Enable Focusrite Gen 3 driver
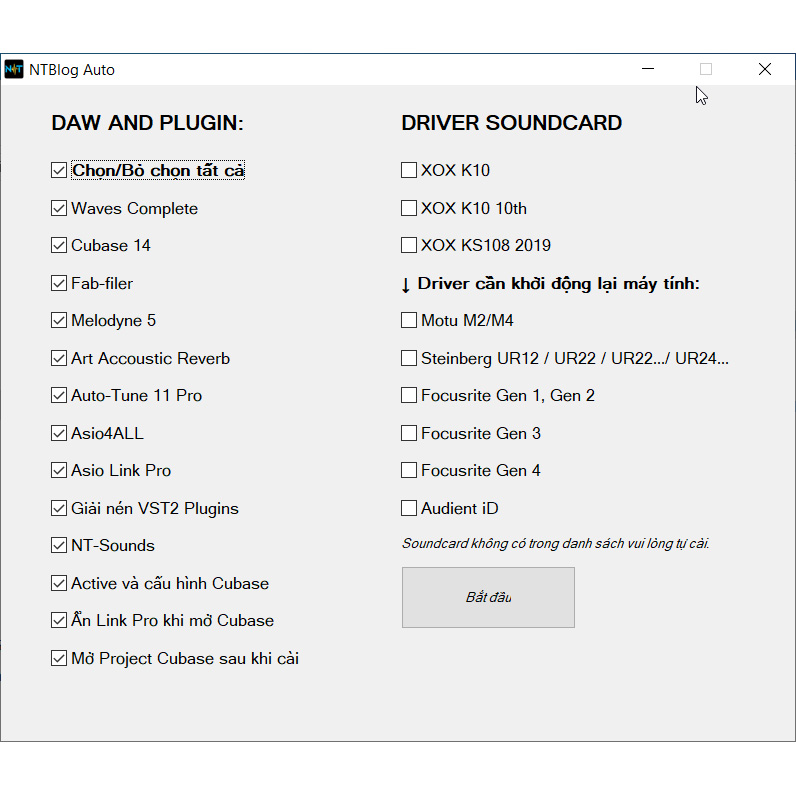The width and height of the screenshot is (796, 796). click(x=409, y=433)
